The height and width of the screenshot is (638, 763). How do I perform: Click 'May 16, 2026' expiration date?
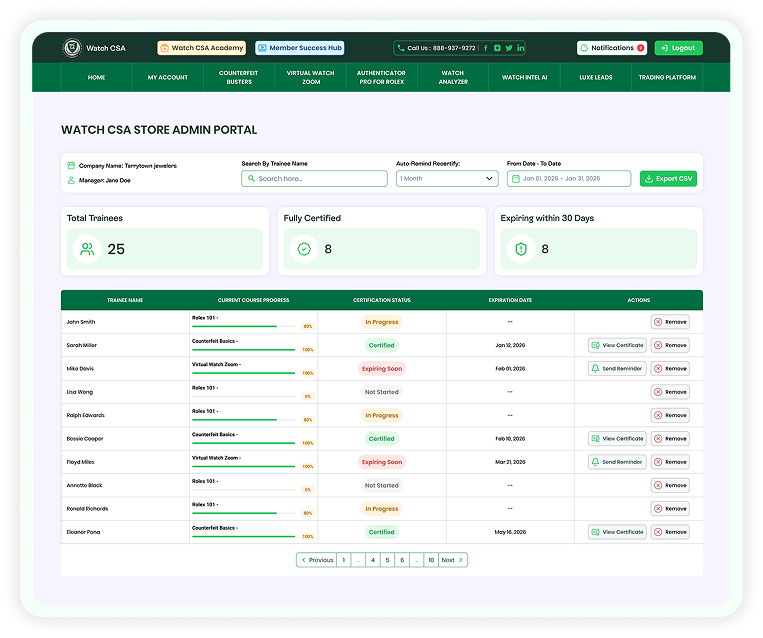point(510,532)
